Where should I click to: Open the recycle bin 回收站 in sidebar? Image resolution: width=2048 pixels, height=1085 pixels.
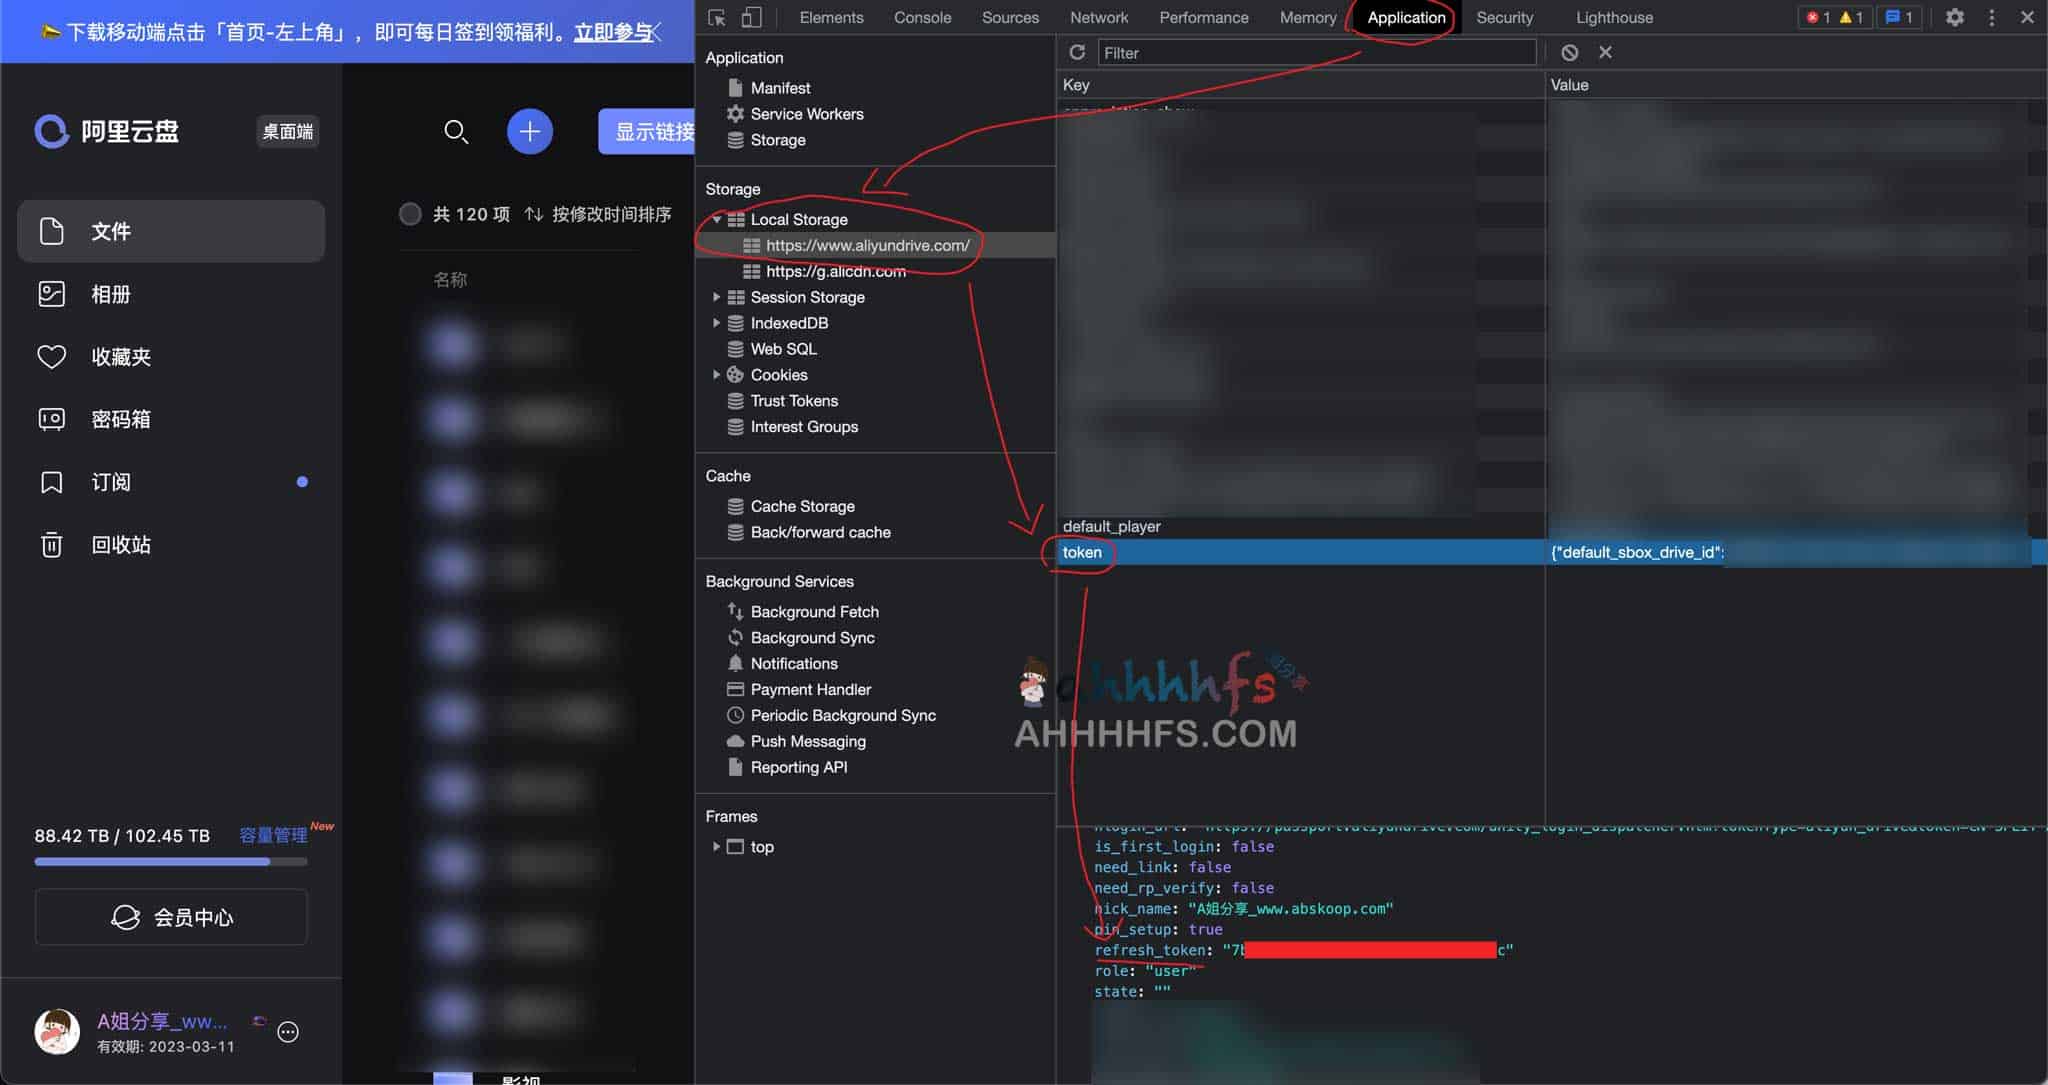coord(120,545)
